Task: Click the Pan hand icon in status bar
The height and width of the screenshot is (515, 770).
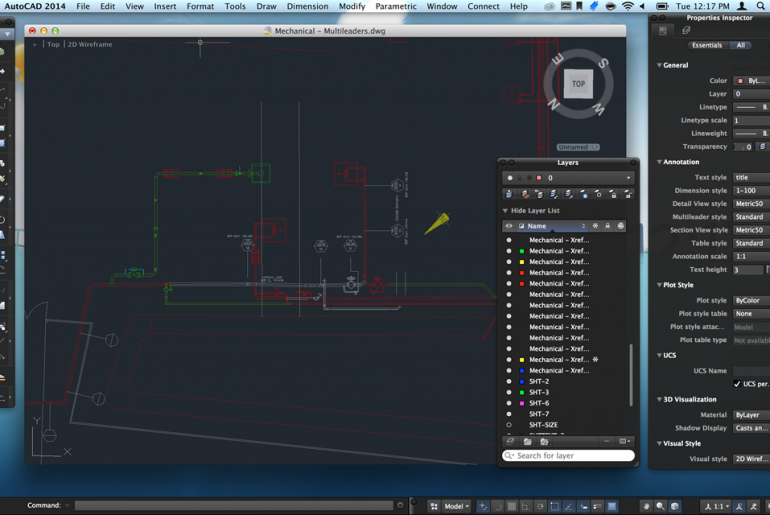Action: pos(646,506)
